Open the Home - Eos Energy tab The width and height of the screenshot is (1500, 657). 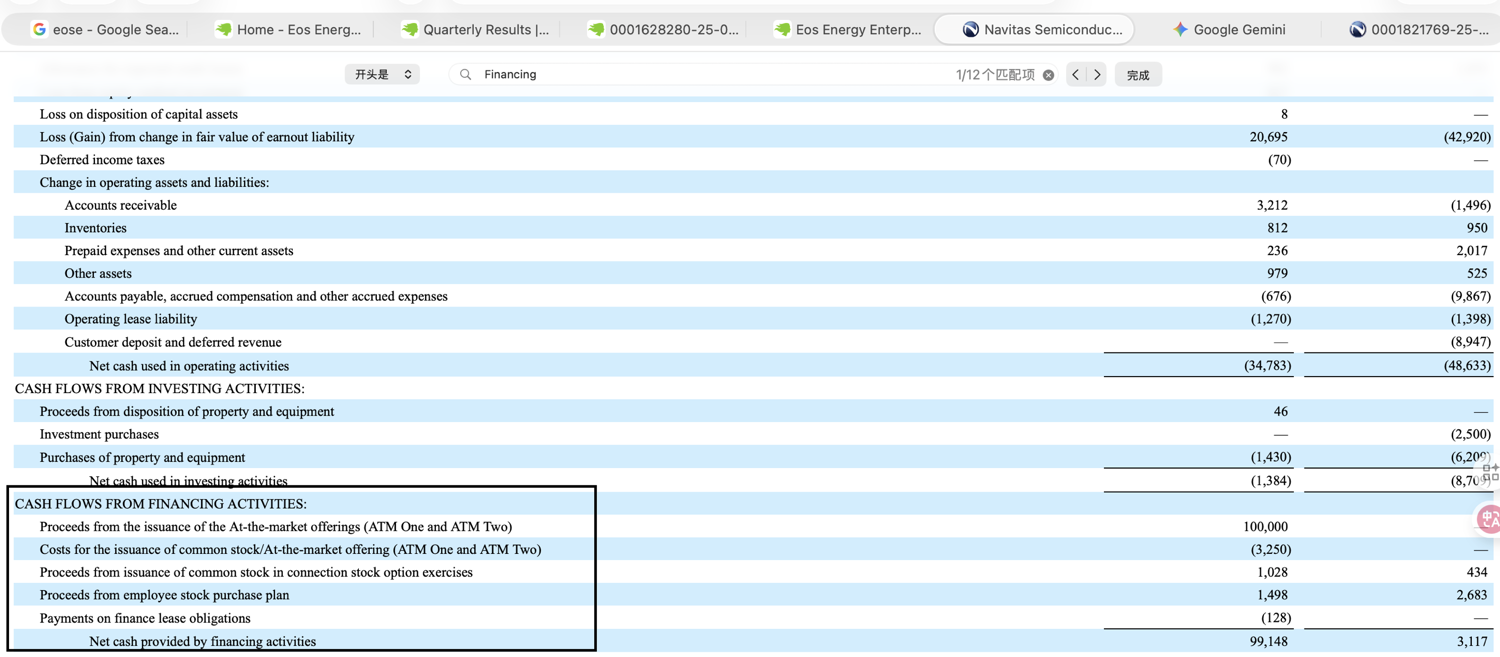coord(288,30)
